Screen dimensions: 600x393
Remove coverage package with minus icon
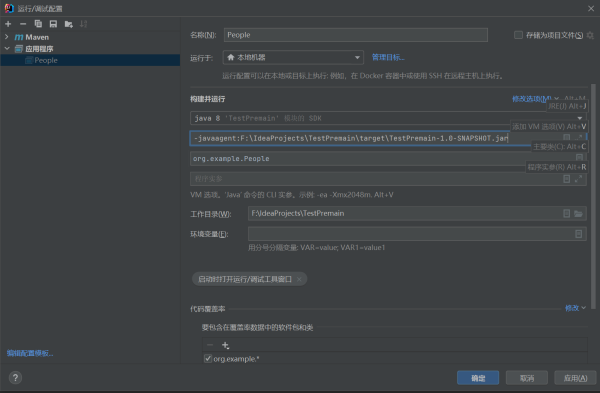pos(210,345)
